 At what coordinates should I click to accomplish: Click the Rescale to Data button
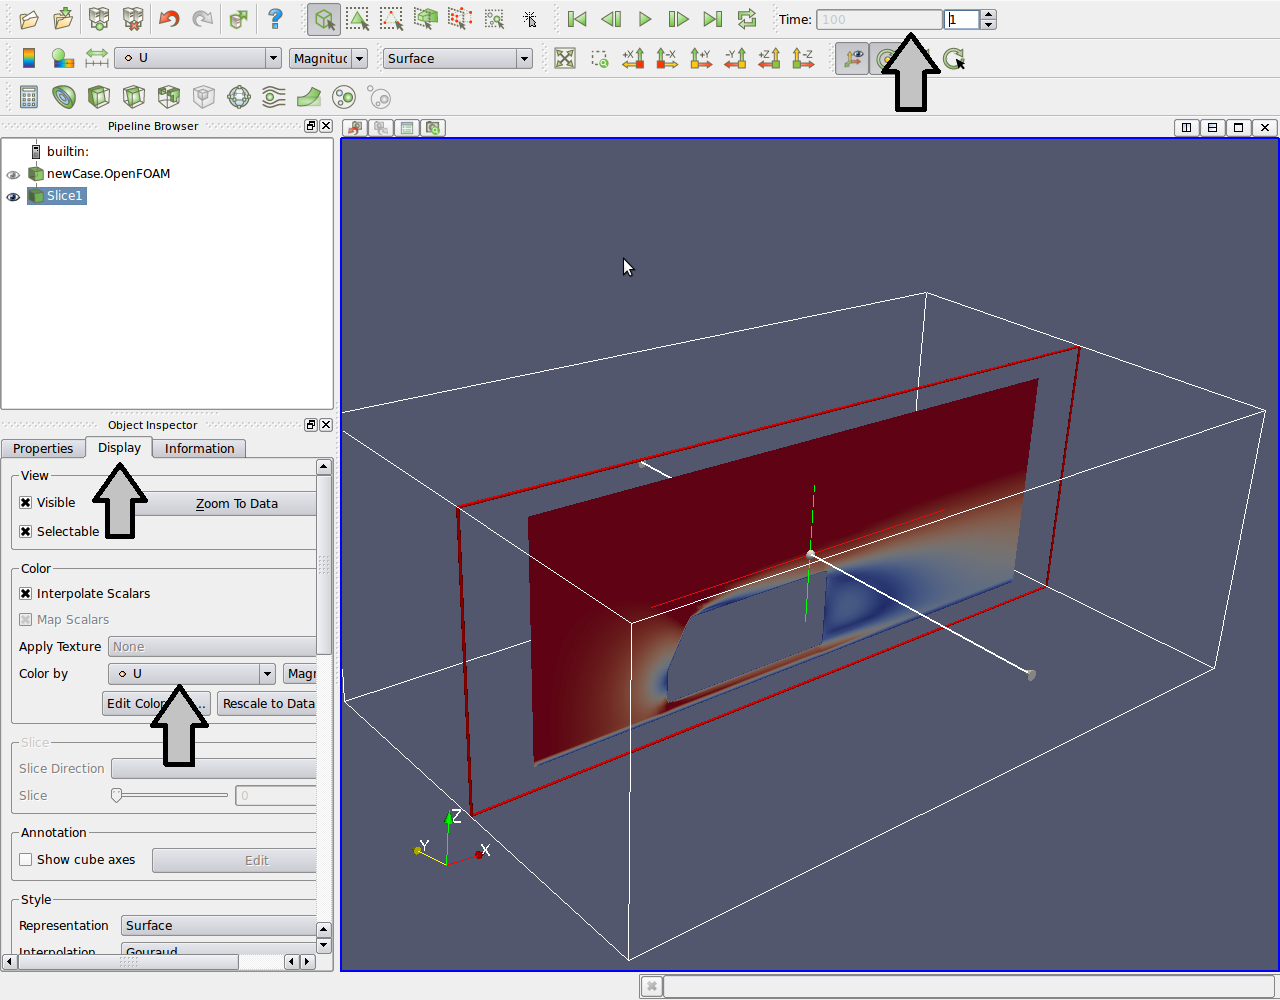pyautogui.click(x=267, y=704)
